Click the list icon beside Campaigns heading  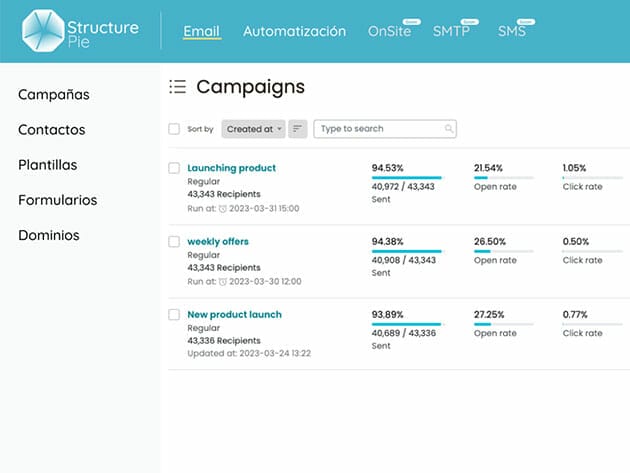(x=178, y=87)
